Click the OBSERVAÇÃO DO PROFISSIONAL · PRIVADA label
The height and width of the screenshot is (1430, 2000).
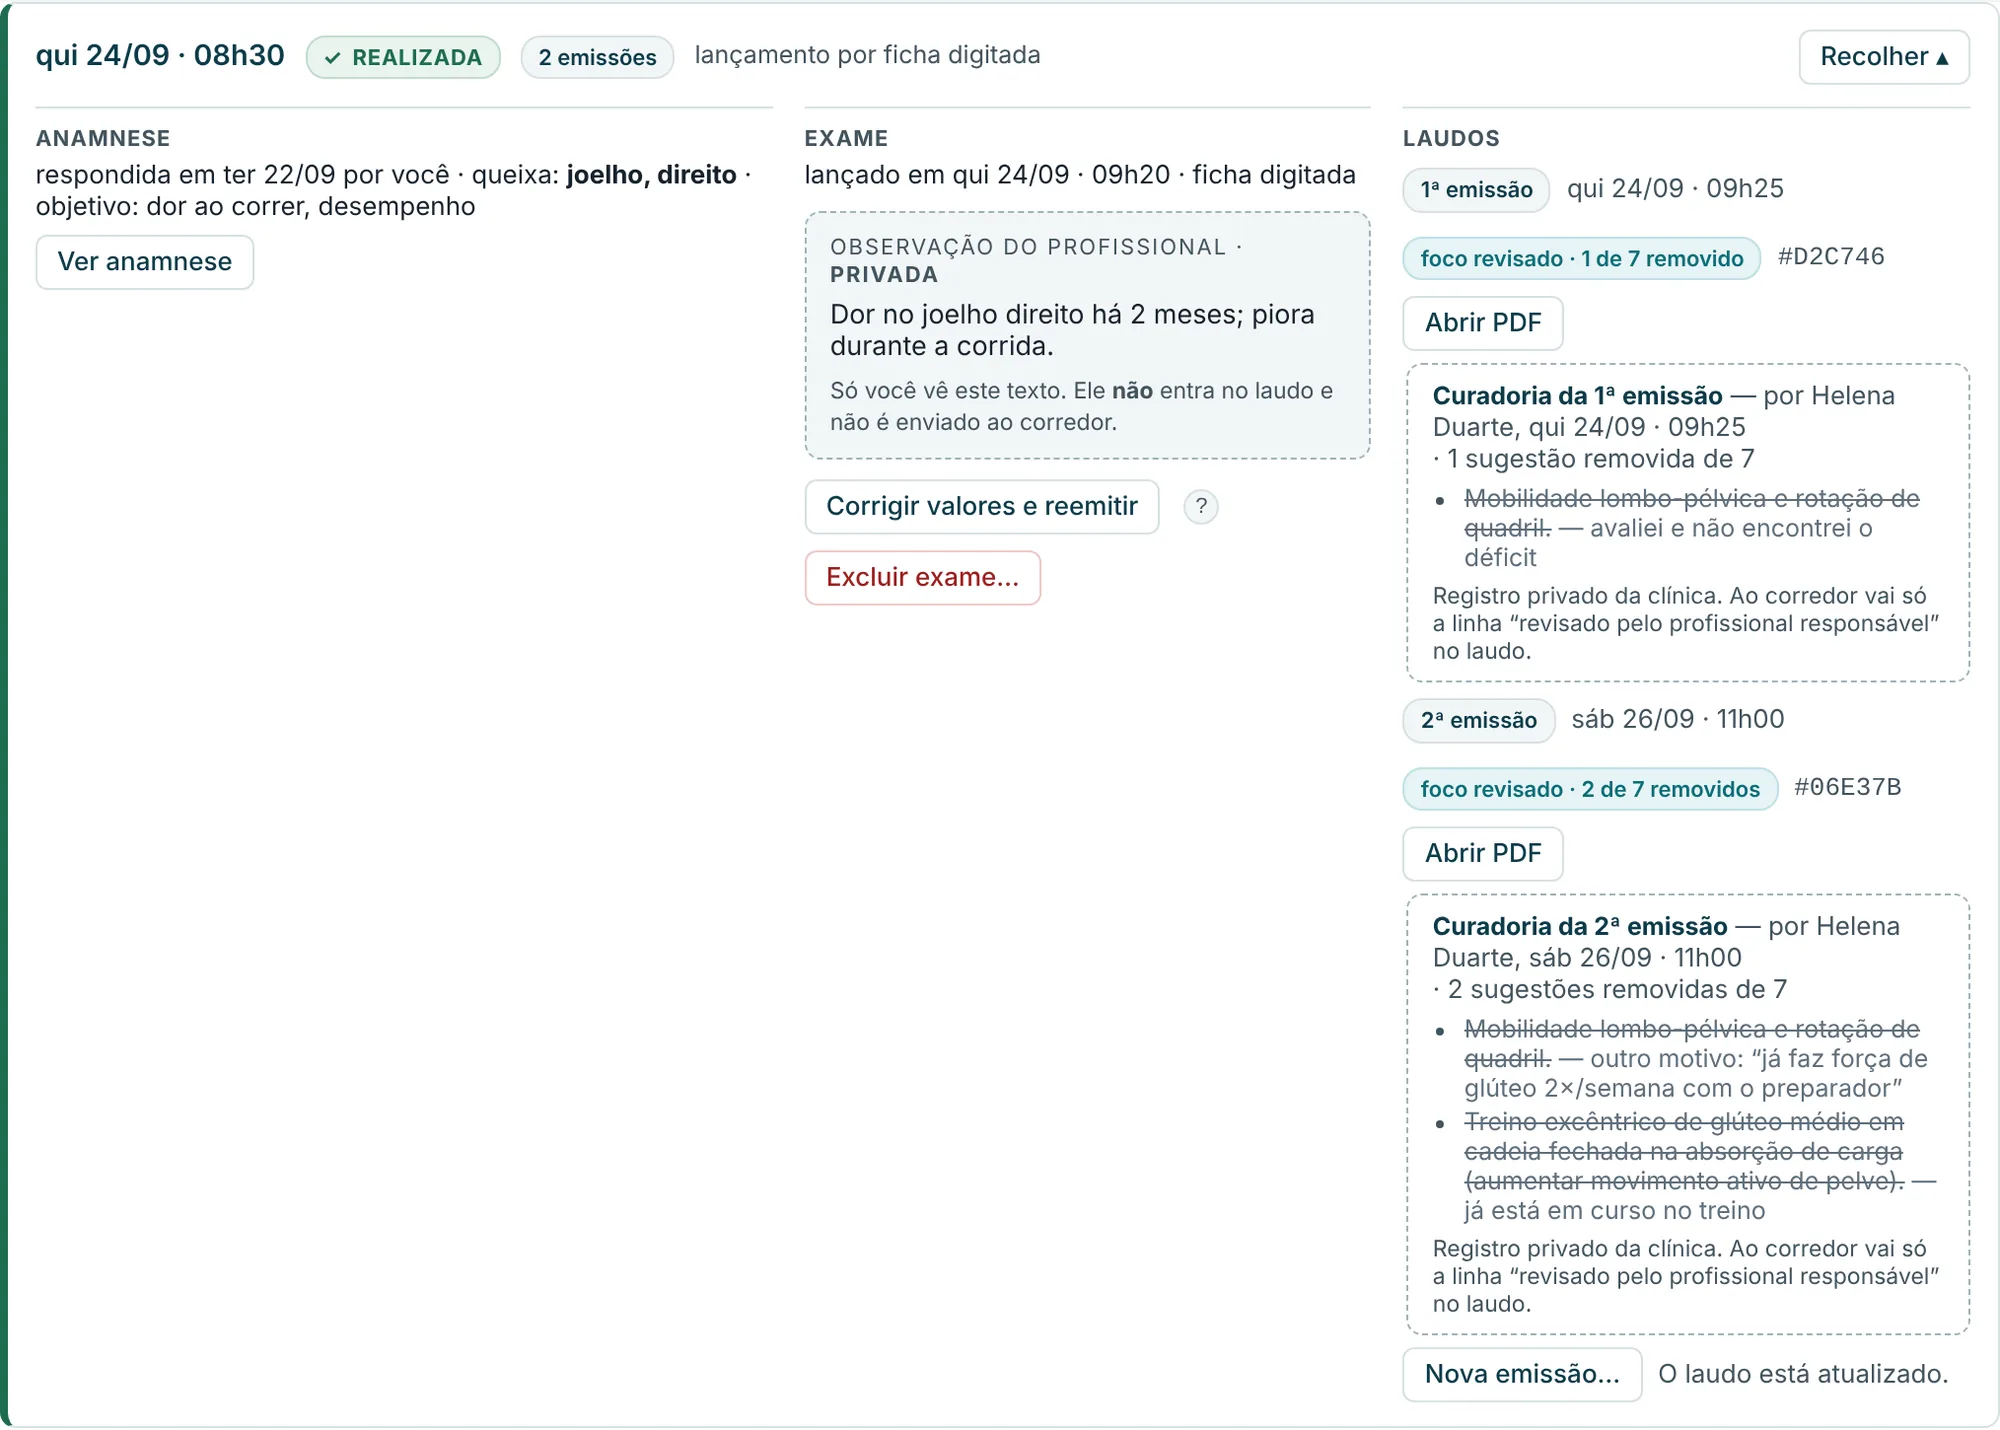click(1036, 261)
